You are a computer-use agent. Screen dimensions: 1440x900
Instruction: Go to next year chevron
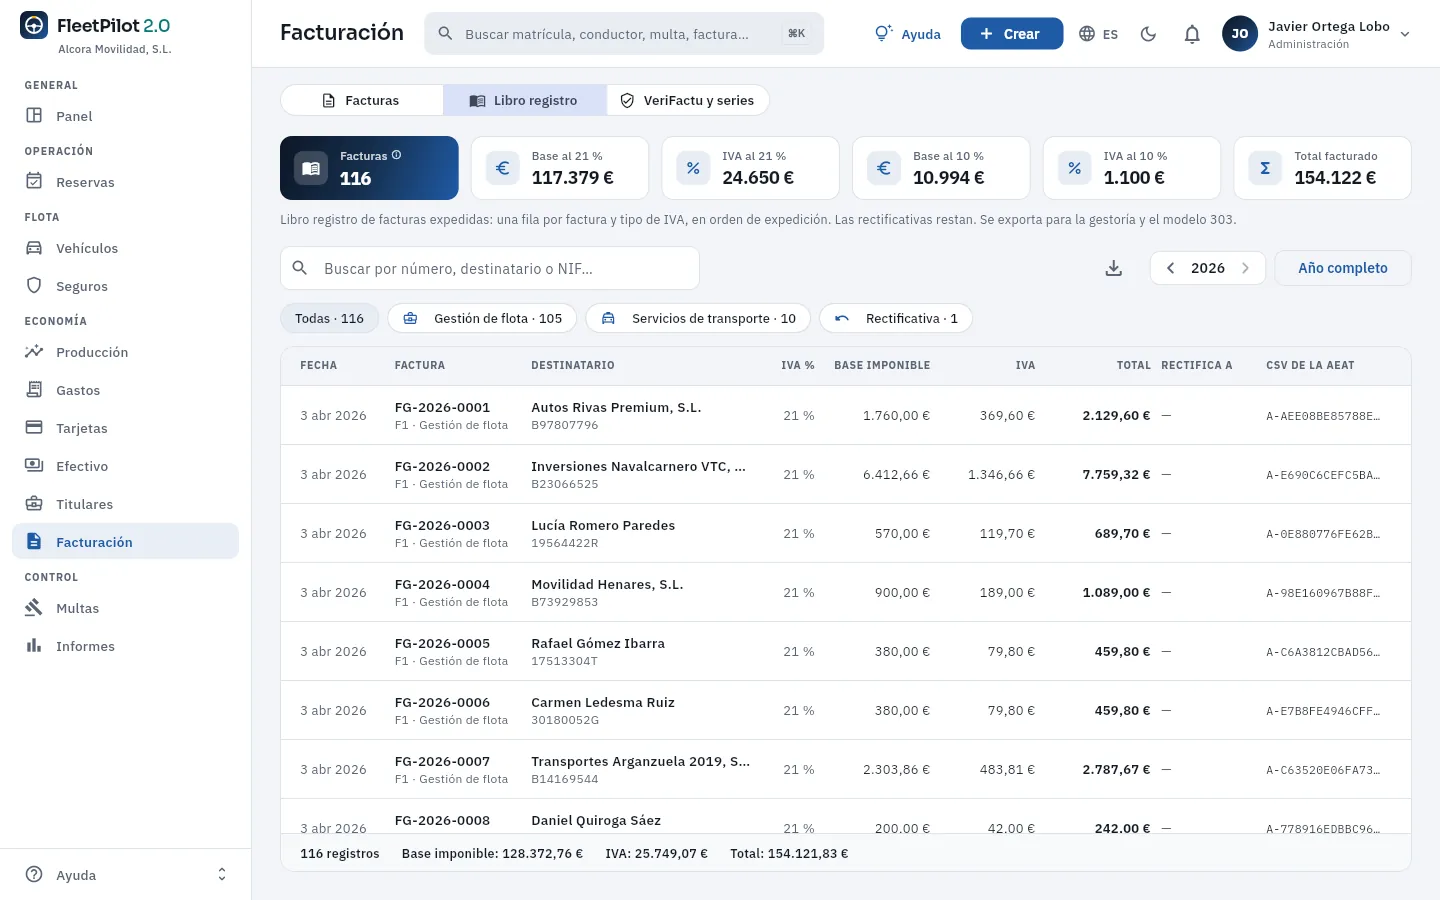tap(1245, 268)
